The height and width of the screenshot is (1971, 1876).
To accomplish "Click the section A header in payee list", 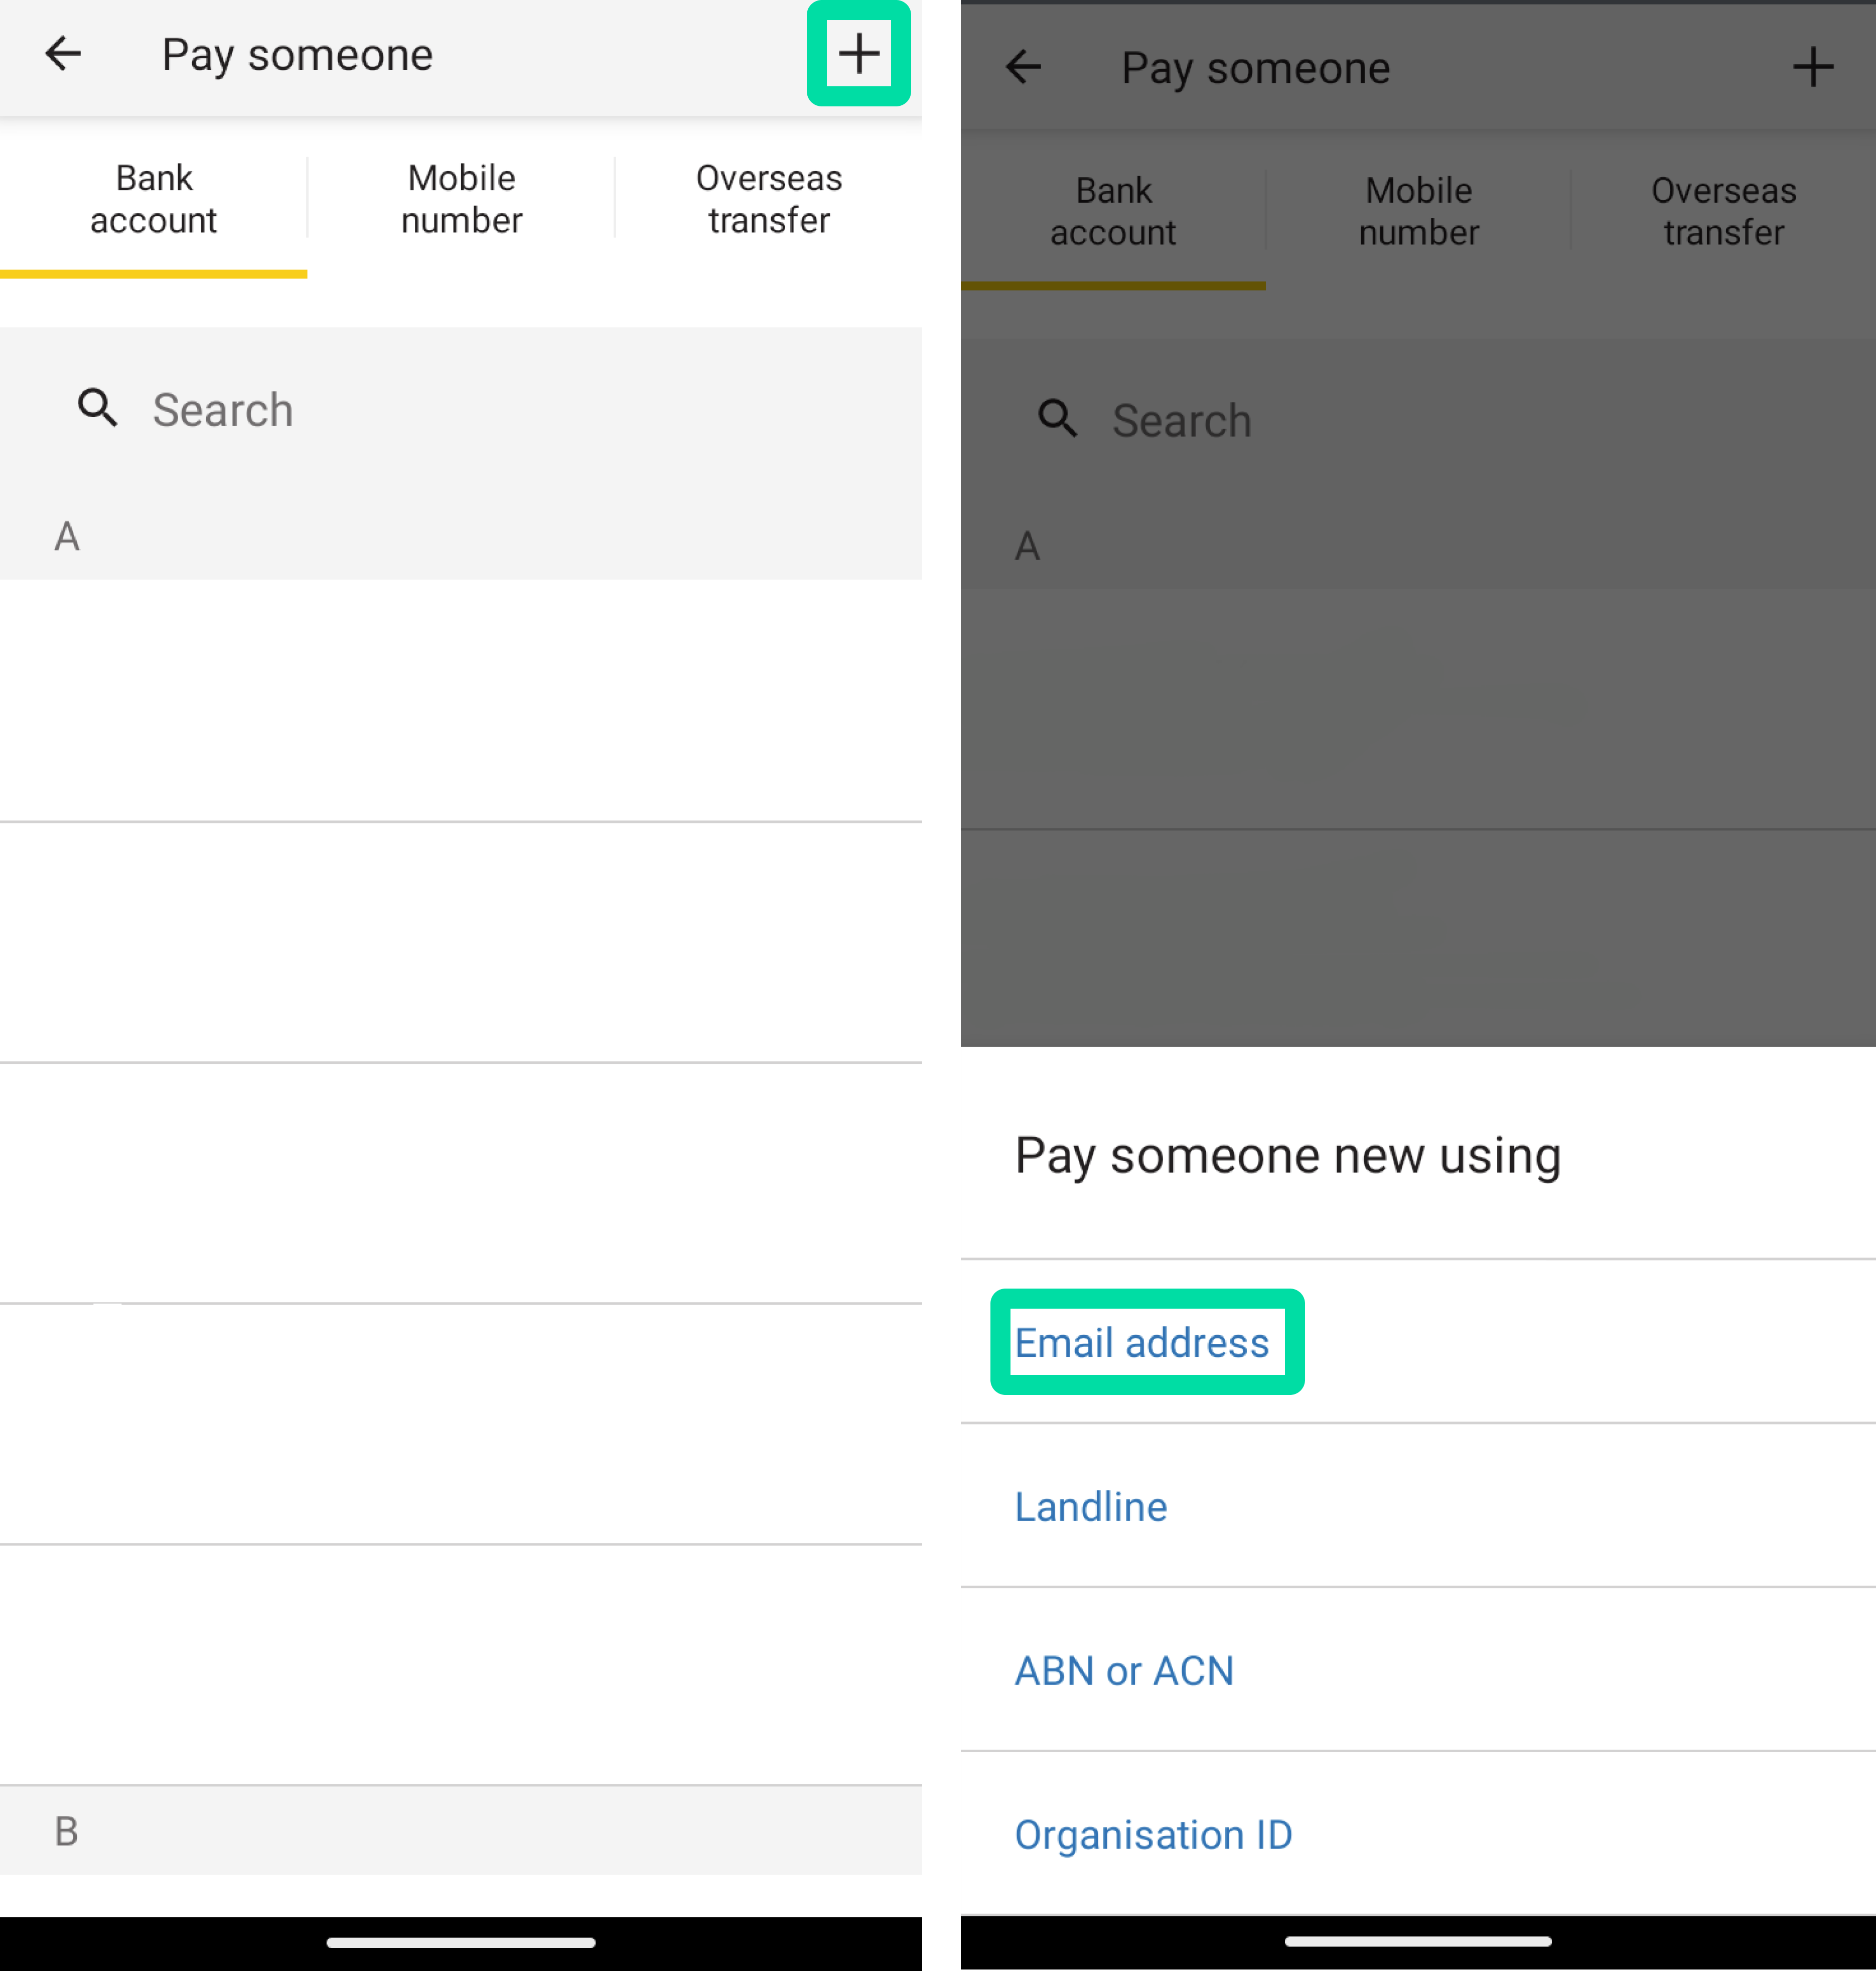I will click(x=67, y=536).
